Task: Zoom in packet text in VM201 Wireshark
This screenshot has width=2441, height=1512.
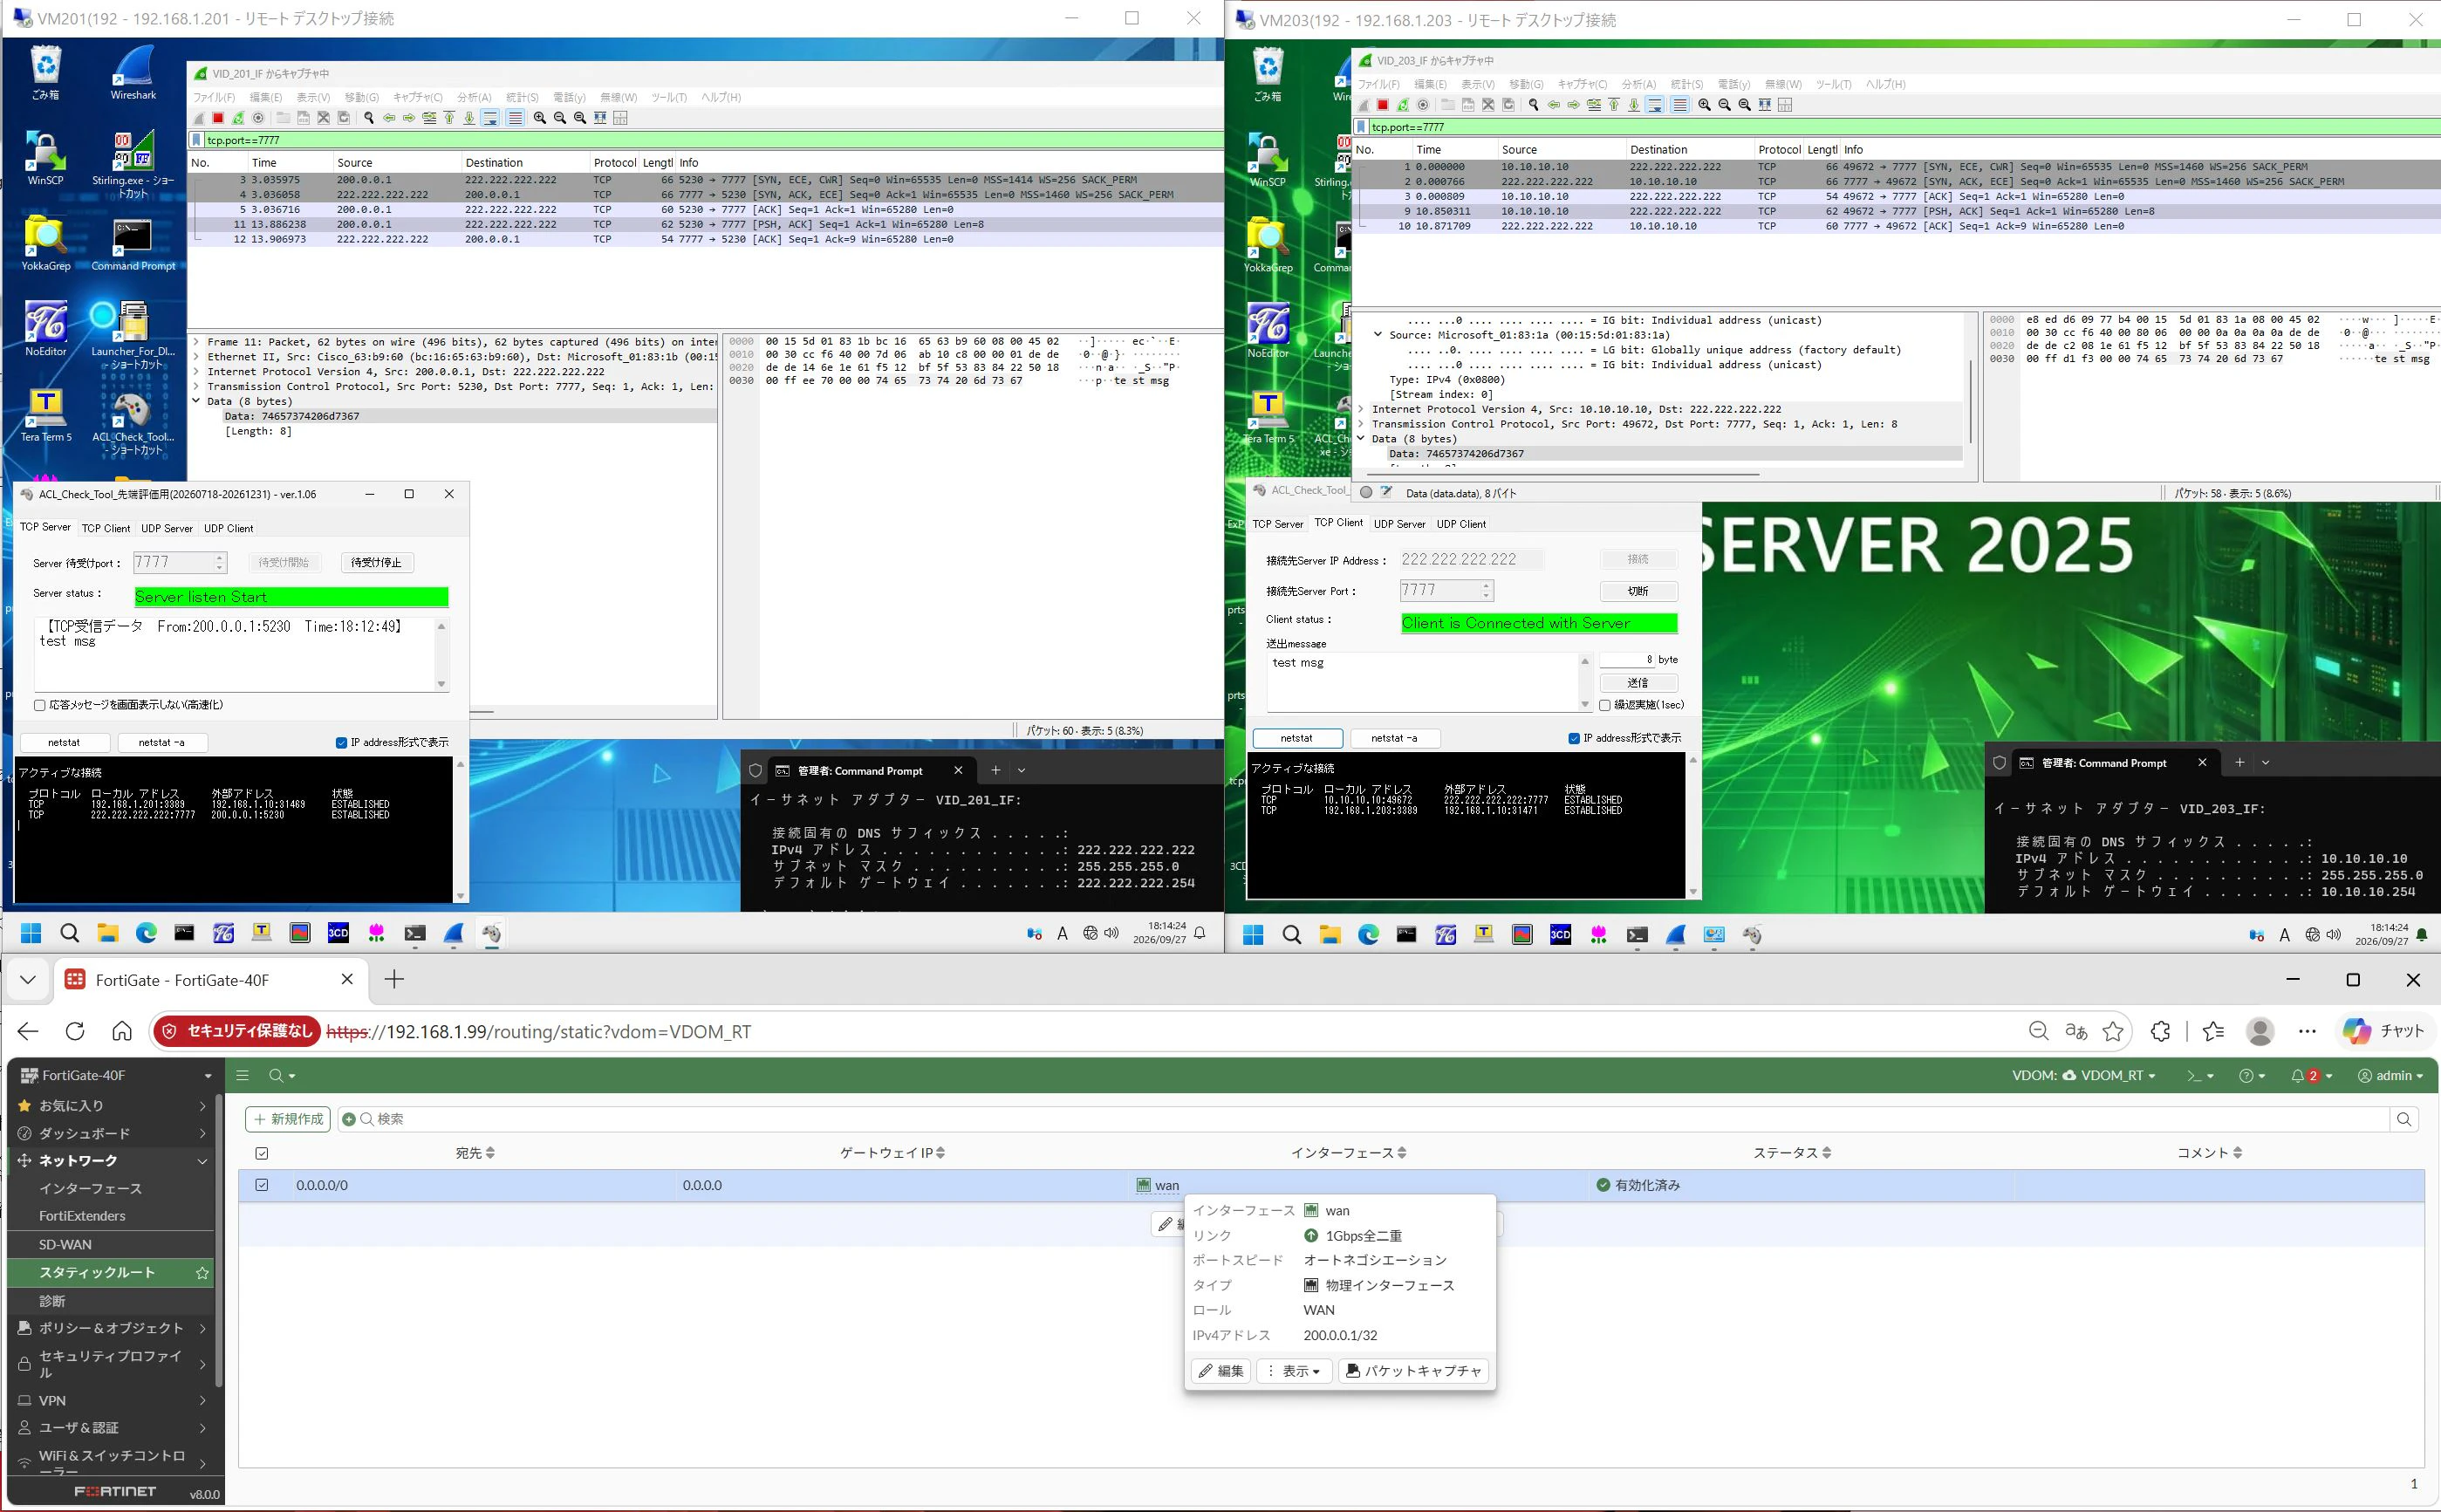Action: [x=540, y=118]
